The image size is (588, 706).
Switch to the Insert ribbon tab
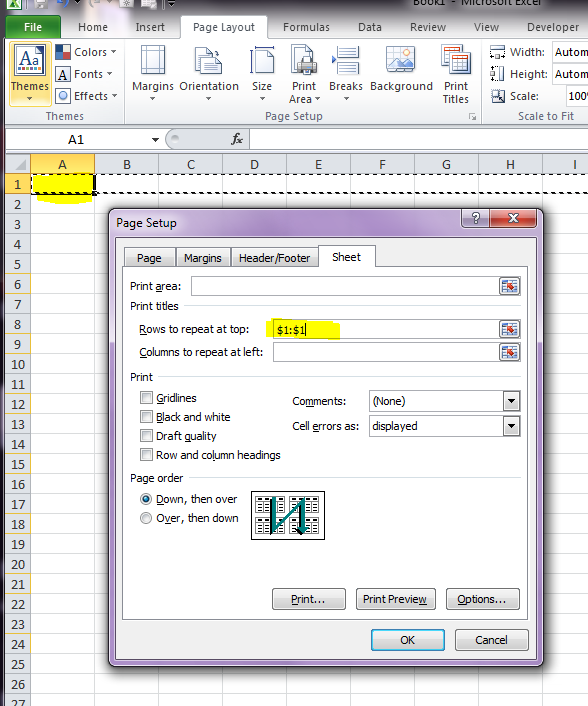(150, 27)
